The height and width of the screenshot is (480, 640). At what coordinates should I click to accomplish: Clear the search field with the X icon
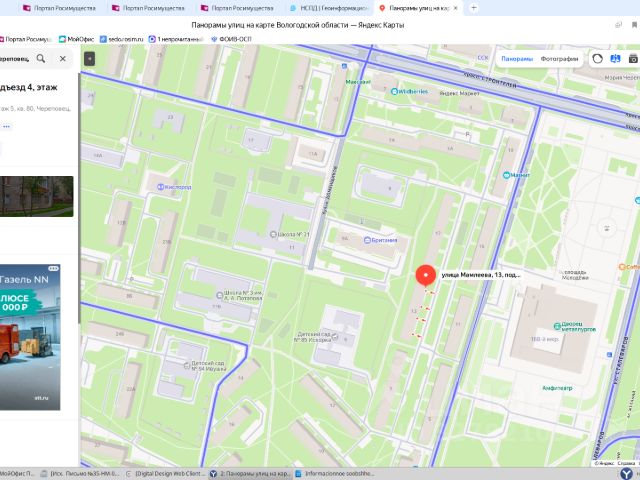tap(62, 58)
